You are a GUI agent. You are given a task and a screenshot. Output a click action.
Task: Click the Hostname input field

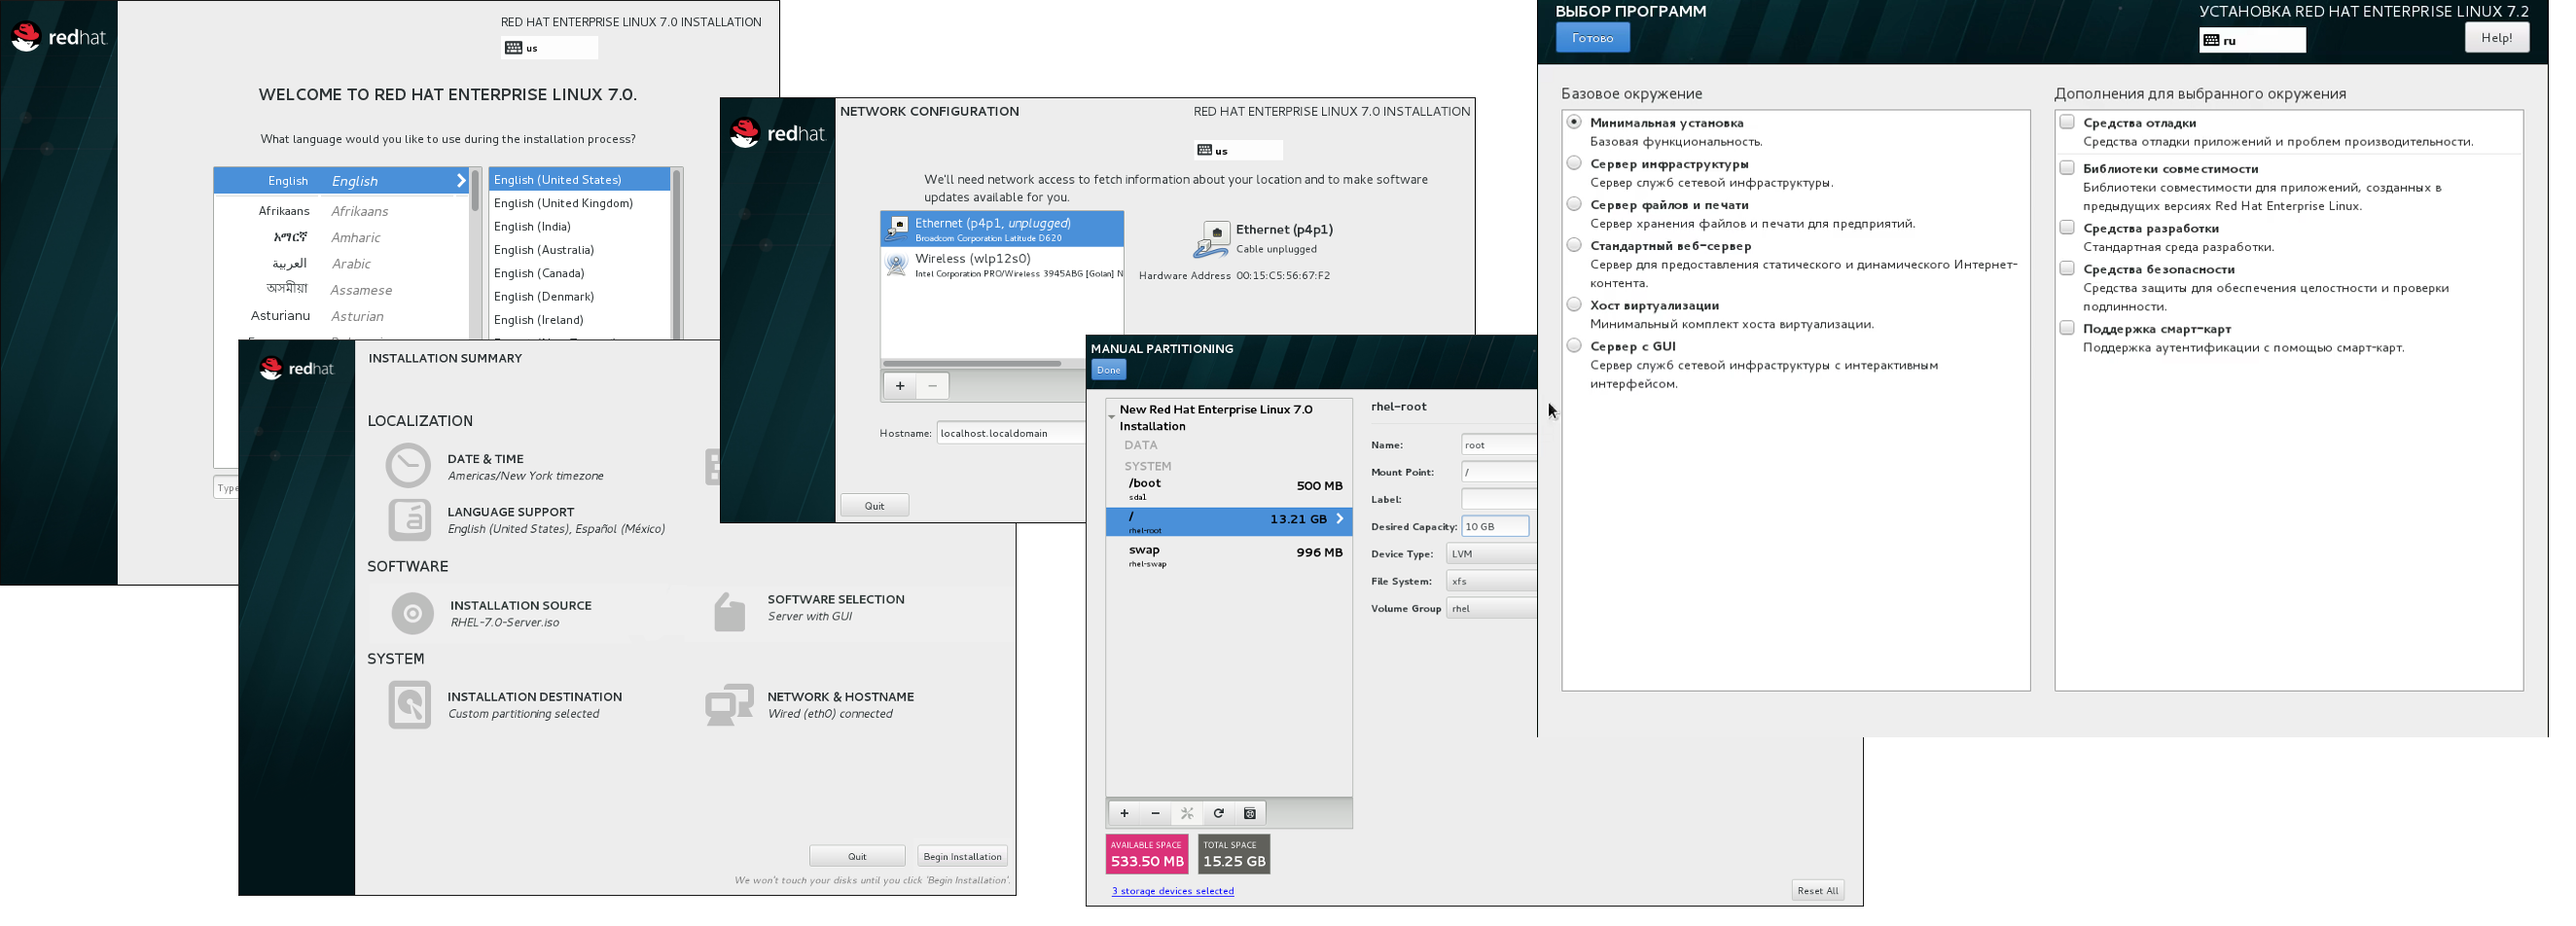point(1011,433)
